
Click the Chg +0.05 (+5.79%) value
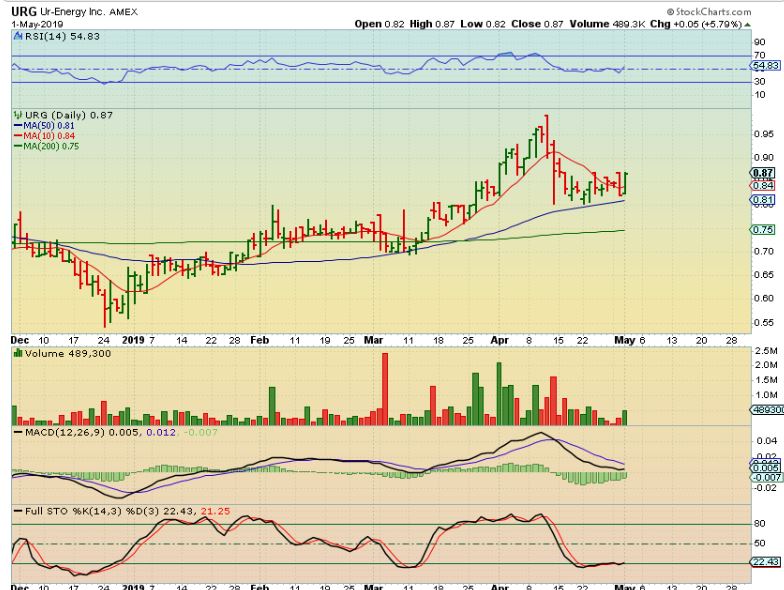coord(738,21)
